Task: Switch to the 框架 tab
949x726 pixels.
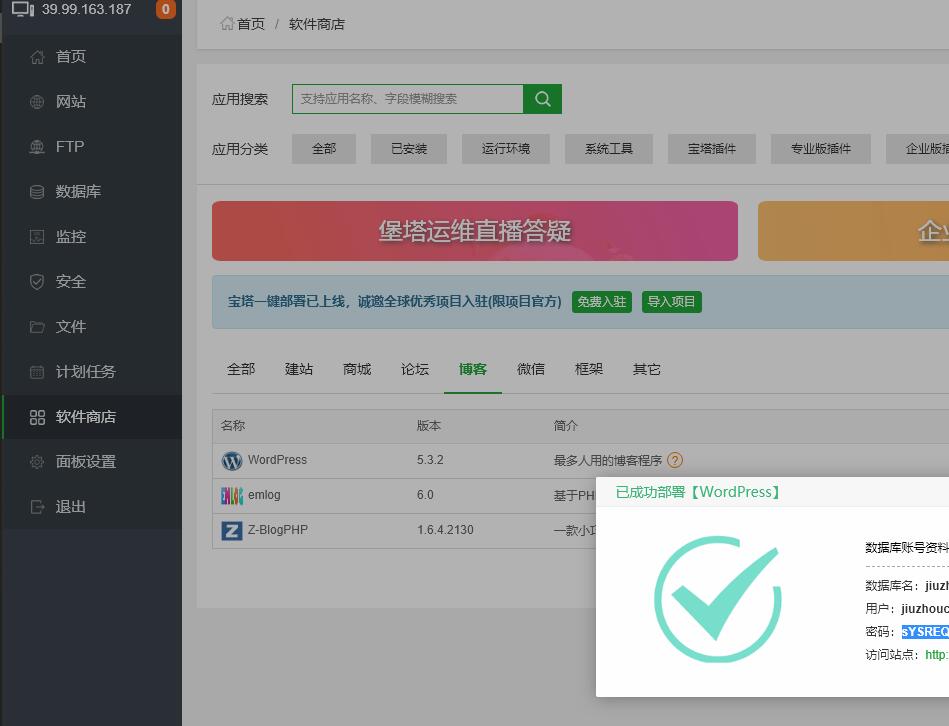Action: 589,369
